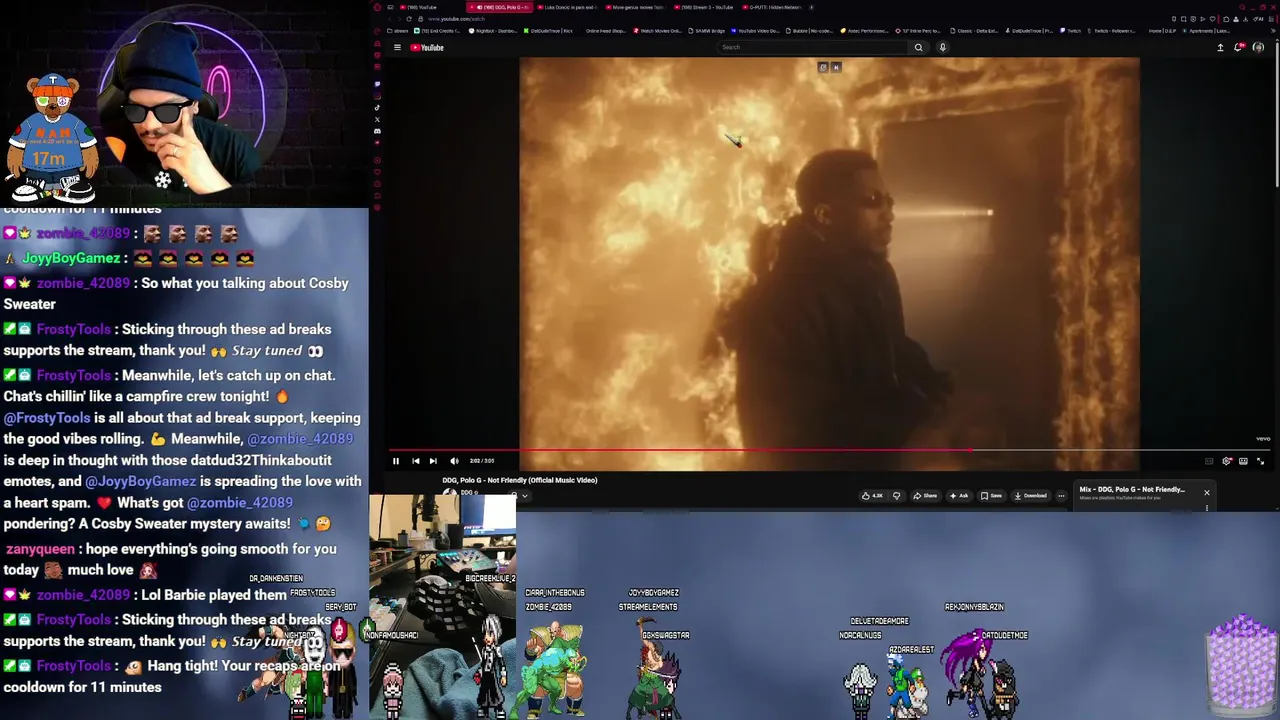This screenshot has width=1280, height=720.
Task: Open YouTube account avatar menu
Action: coord(1258,47)
